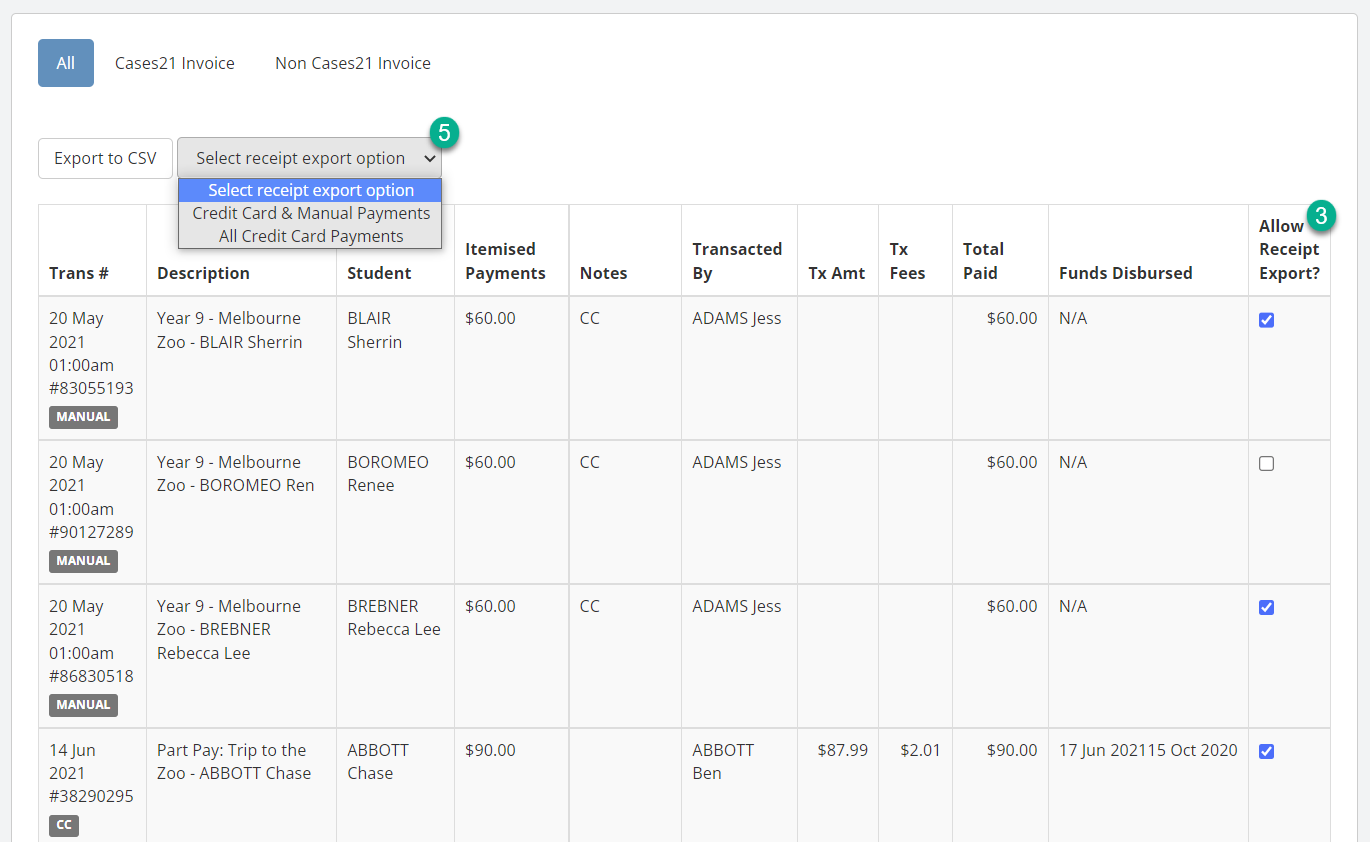
Task: Choose the highlighted "Select receipt export option" entry
Action: click(310, 190)
